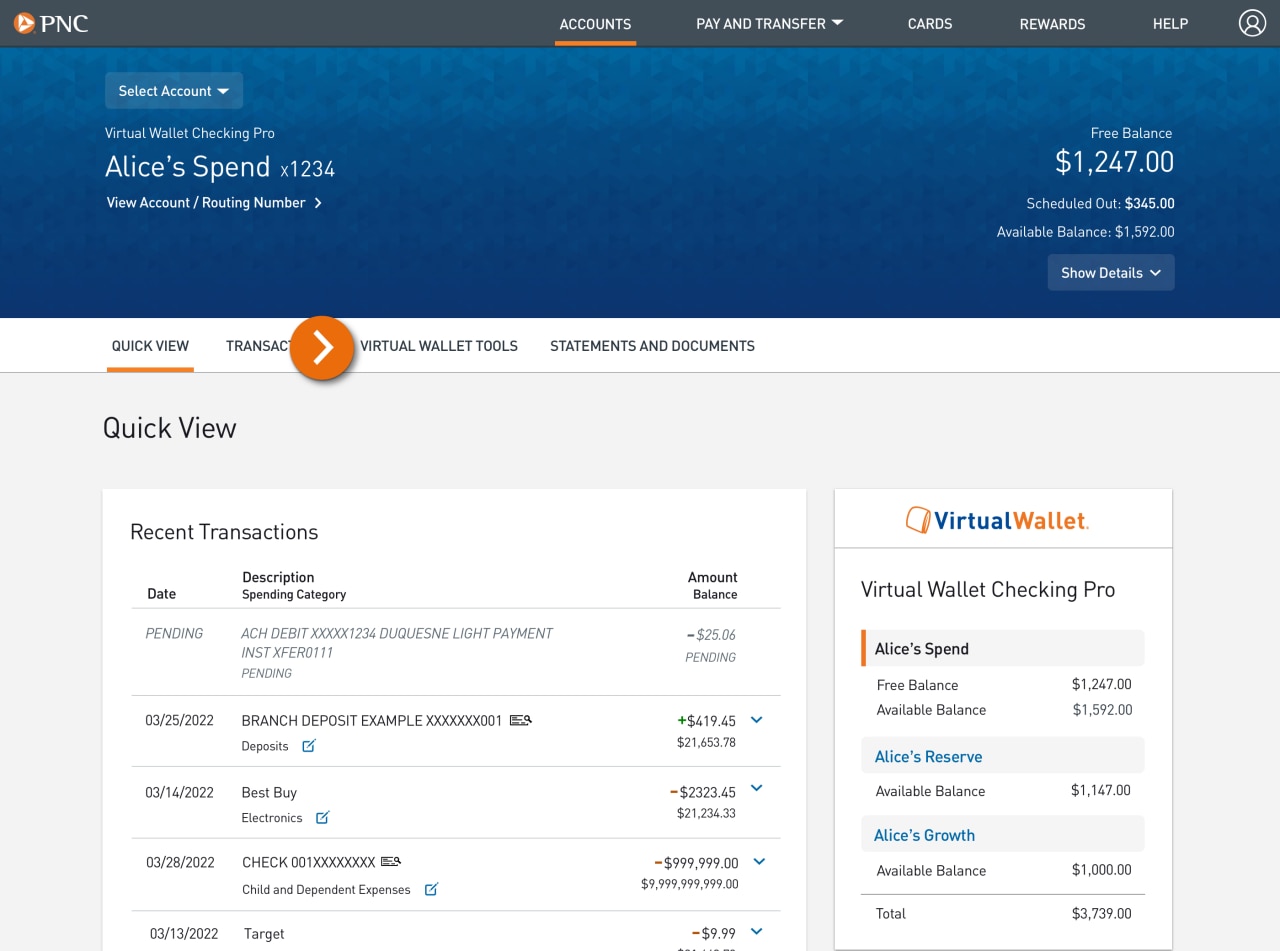Open View Account / Routing Number
Viewport: 1280px width, 951px height.
(214, 202)
